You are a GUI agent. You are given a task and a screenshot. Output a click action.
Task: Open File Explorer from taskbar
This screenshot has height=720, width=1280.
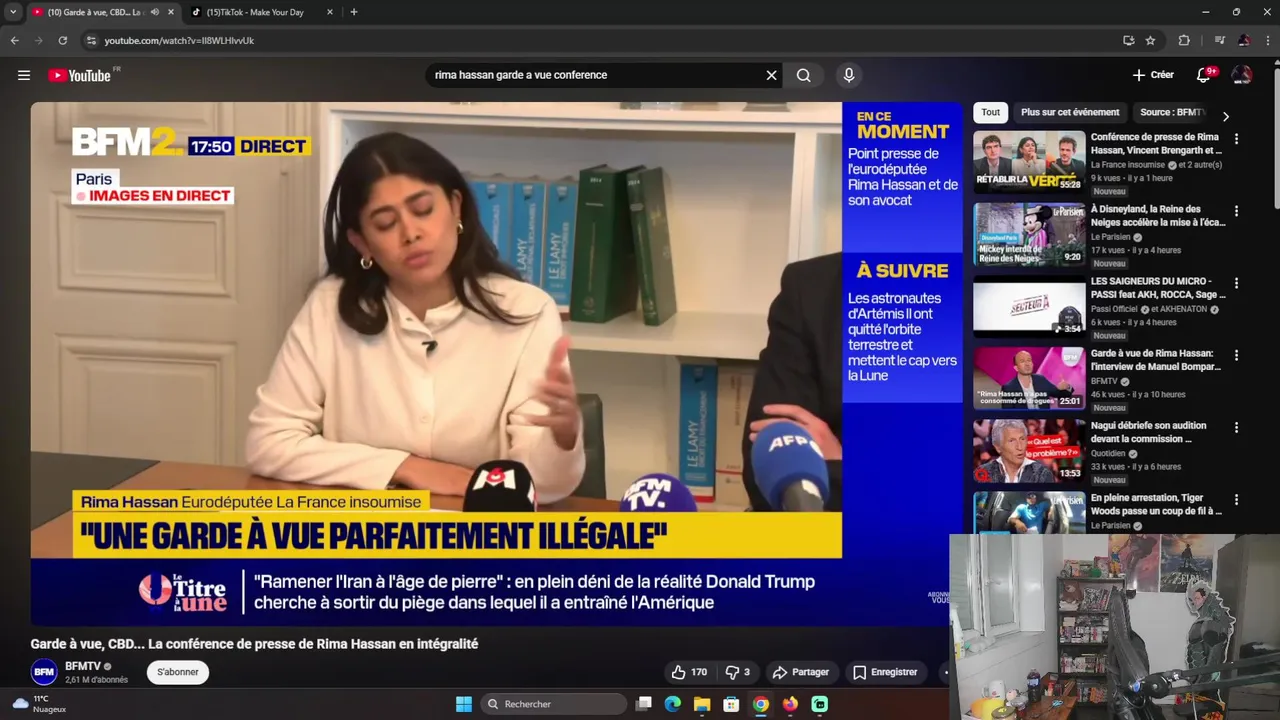point(702,704)
